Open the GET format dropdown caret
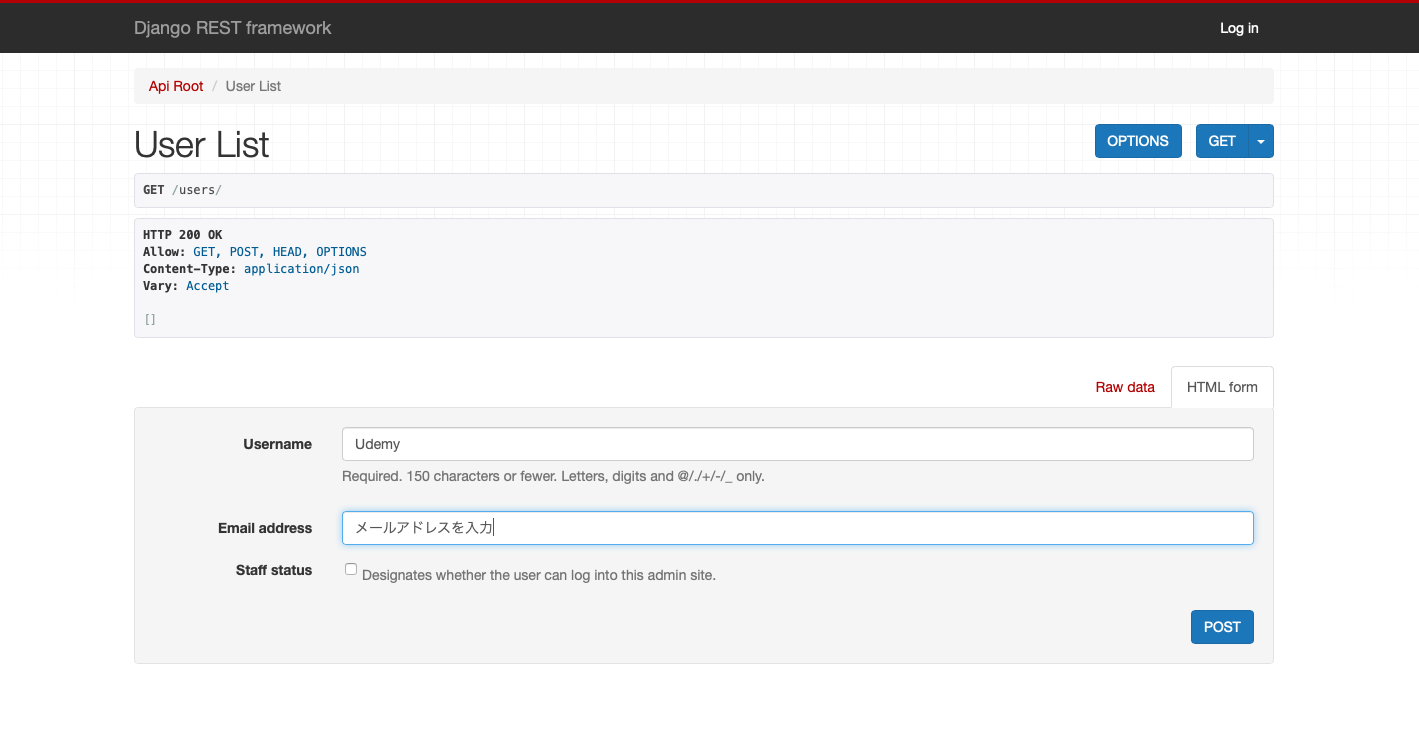The height and width of the screenshot is (737, 1419). (x=1261, y=140)
